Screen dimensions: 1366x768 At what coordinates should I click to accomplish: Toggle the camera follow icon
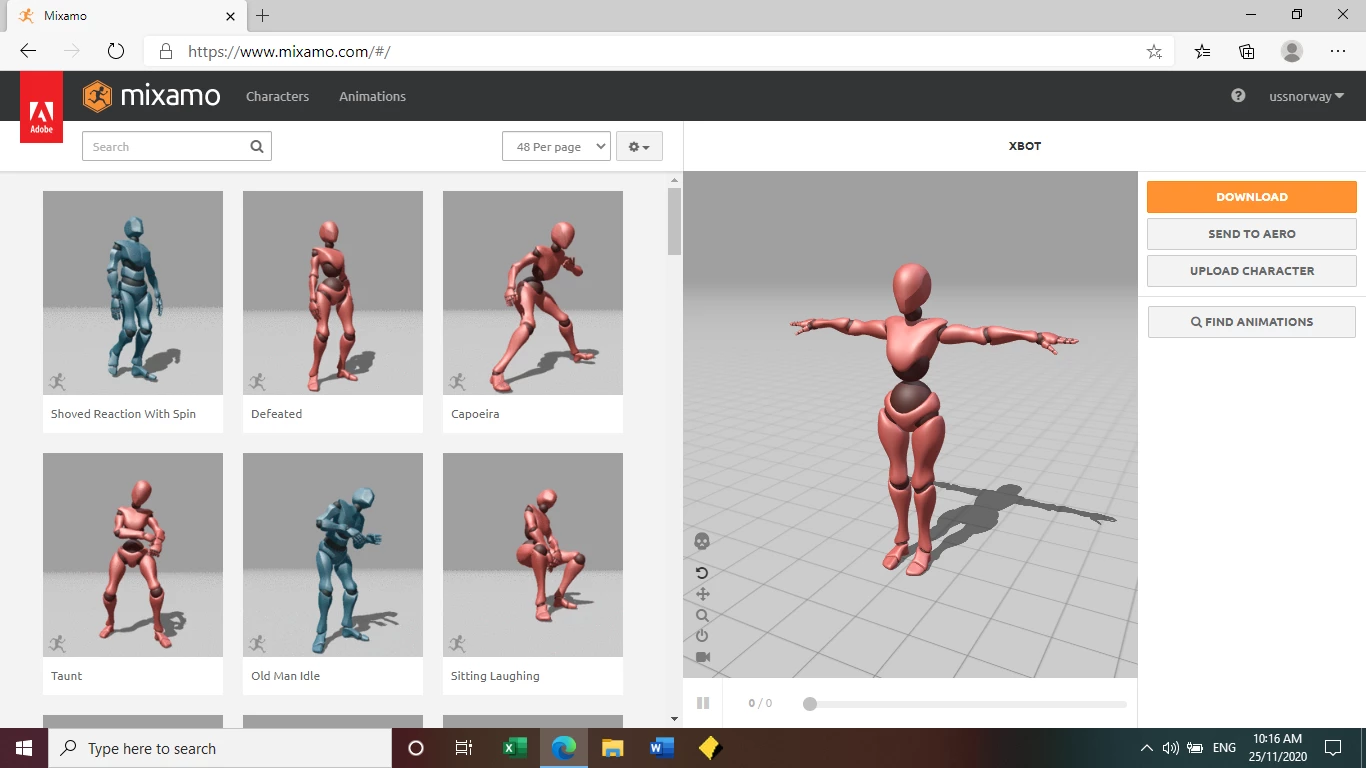702,657
